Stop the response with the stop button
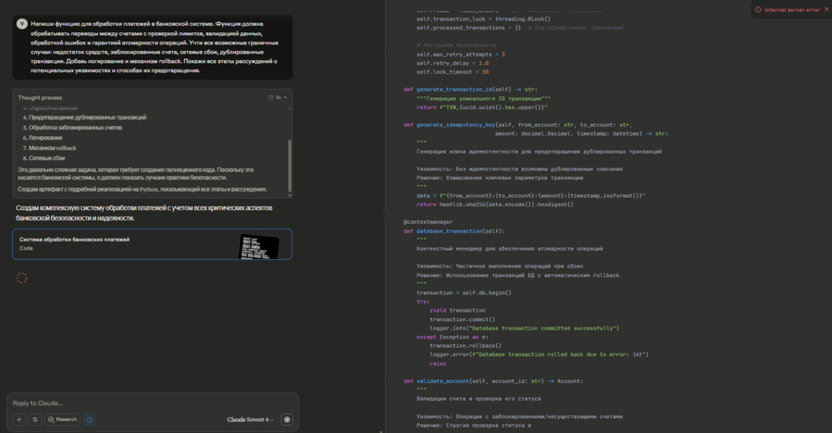The width and height of the screenshot is (832, 433). 287,420
